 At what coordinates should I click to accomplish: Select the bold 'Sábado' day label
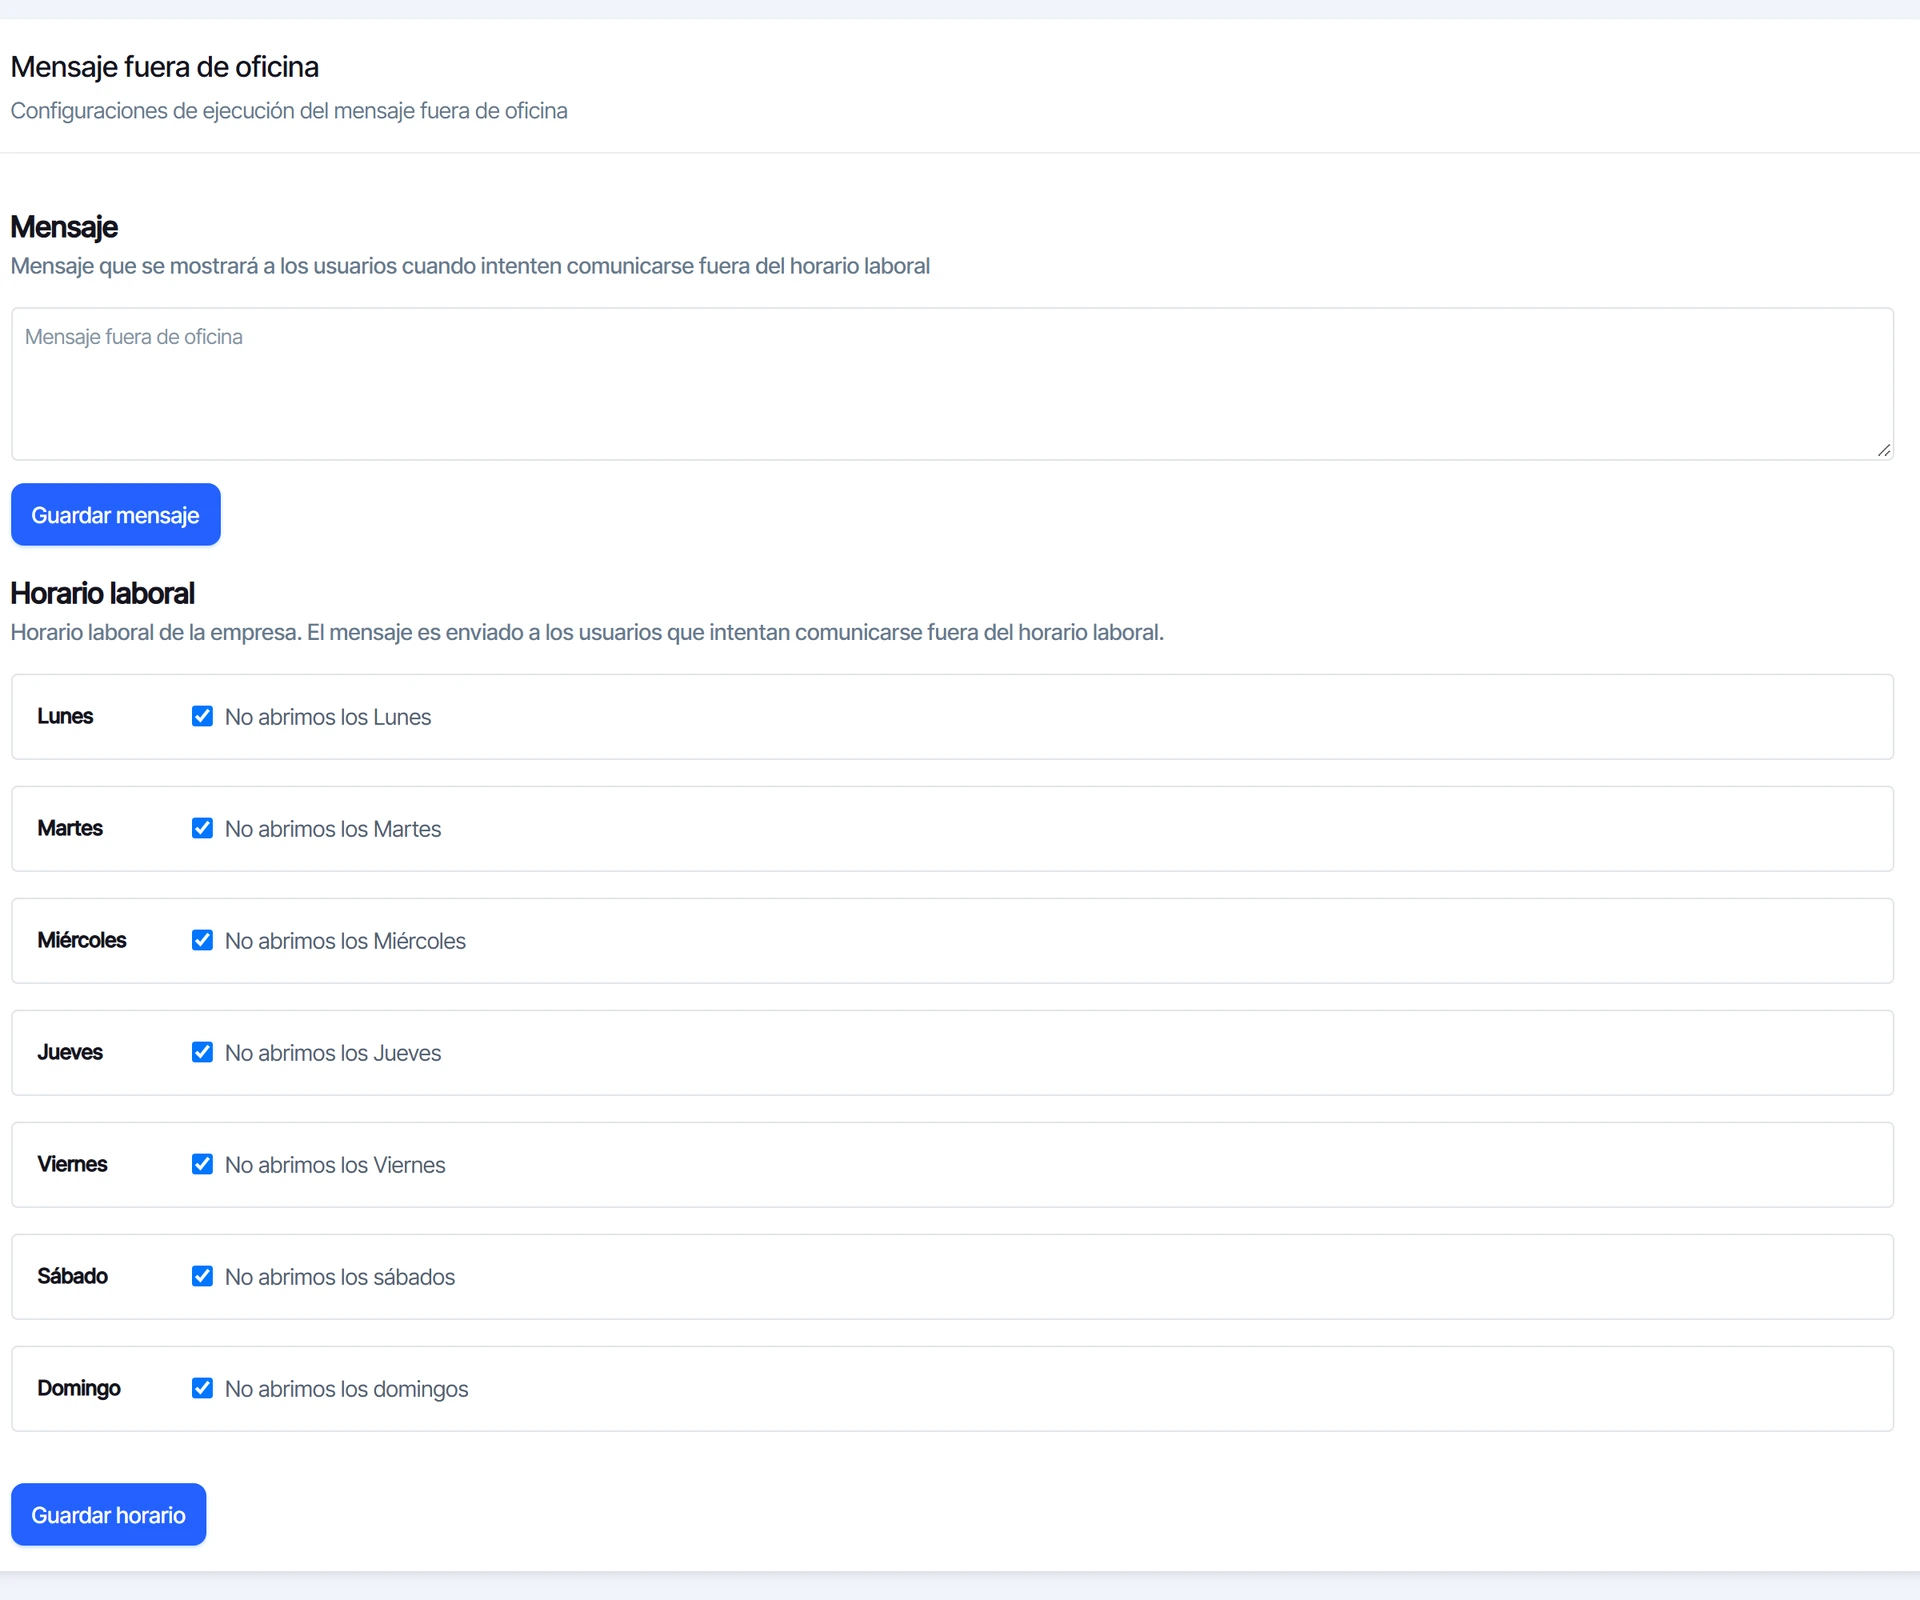click(x=72, y=1276)
